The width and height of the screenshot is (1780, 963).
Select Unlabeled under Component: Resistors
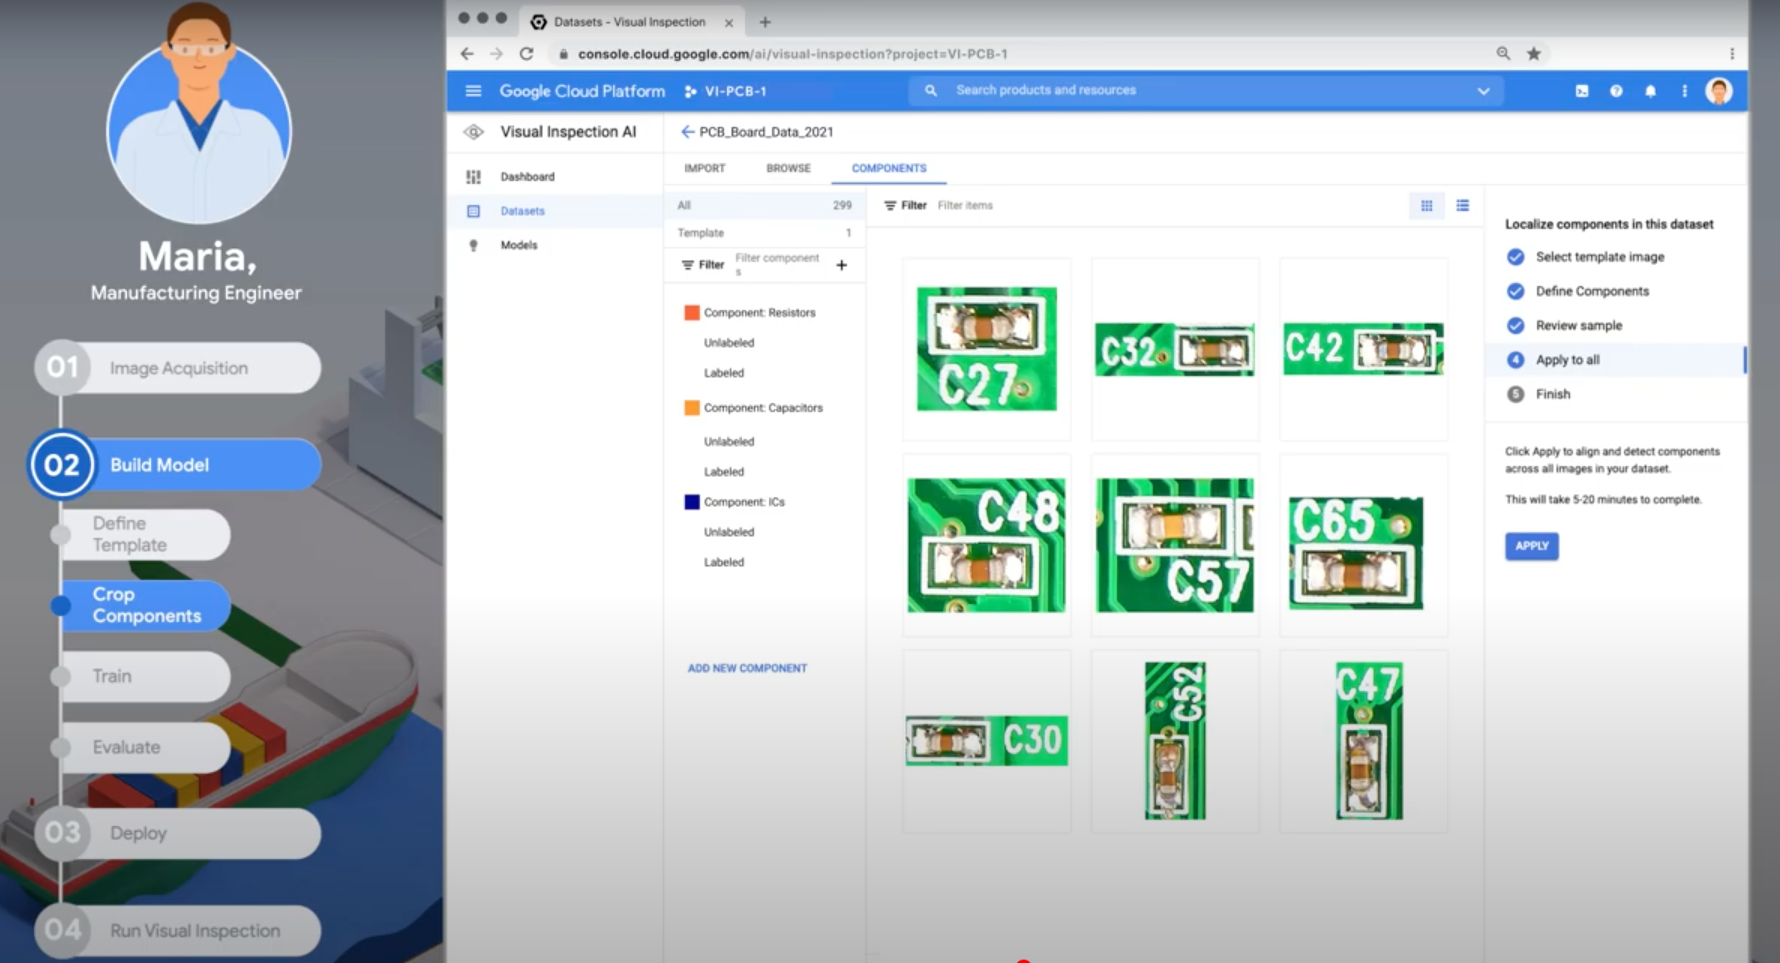tap(728, 343)
